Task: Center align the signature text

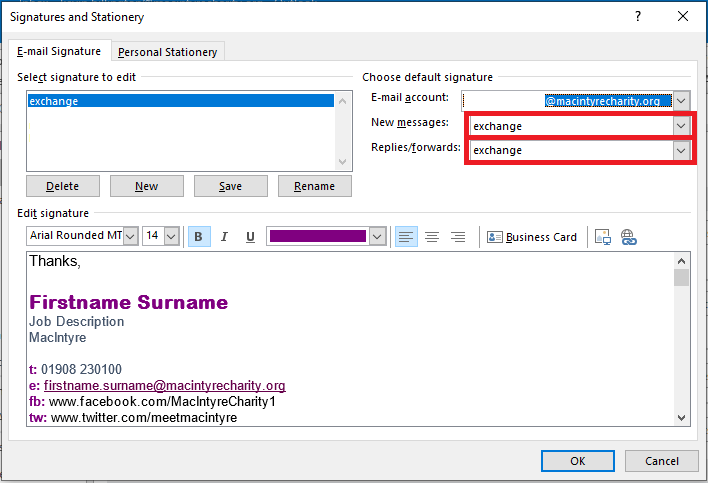Action: click(432, 237)
